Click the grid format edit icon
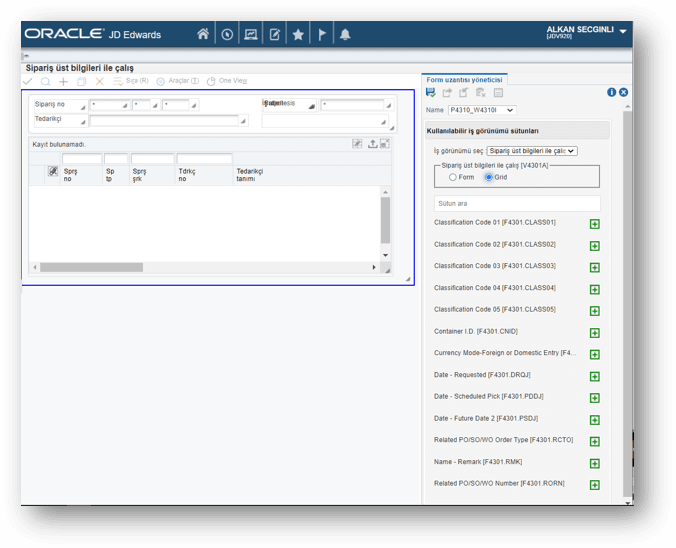 [x=357, y=144]
